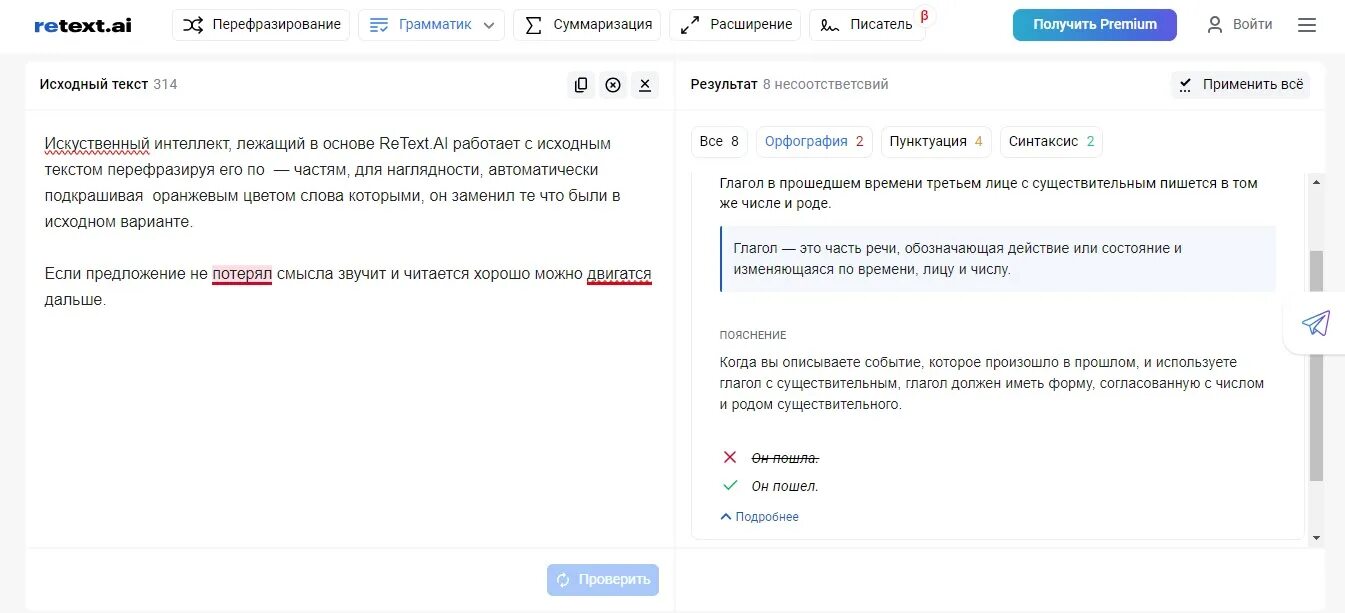This screenshot has width=1345, height=613.
Task: Click the retext.ai logo
Action: (x=83, y=25)
